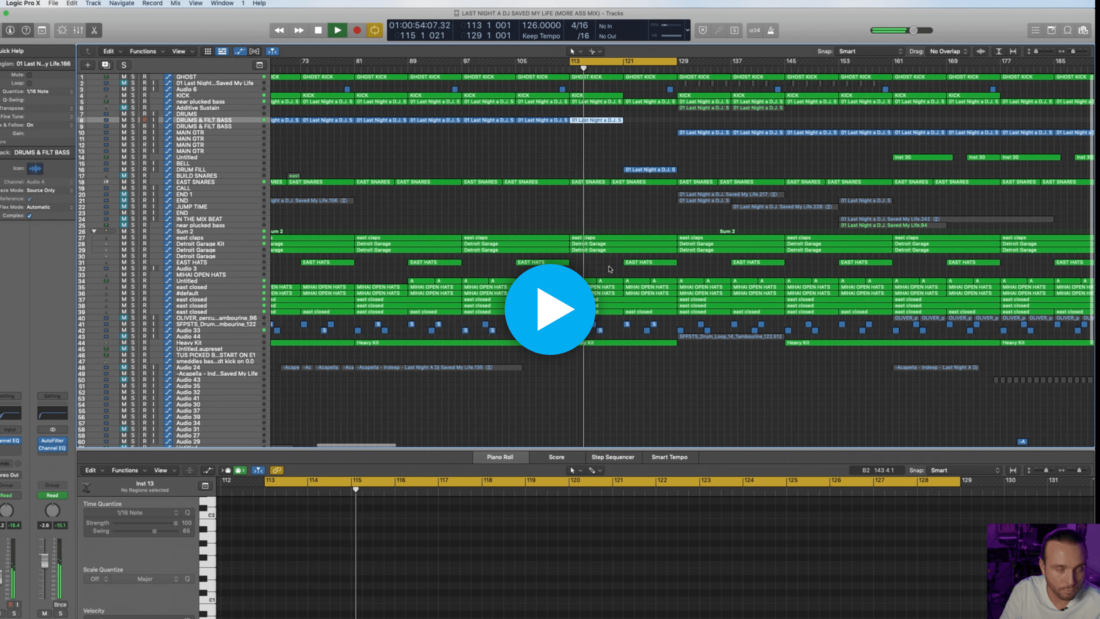This screenshot has height=619, width=1100.
Task: Click the grid view button in Tracks toolbar
Action: [x=208, y=51]
